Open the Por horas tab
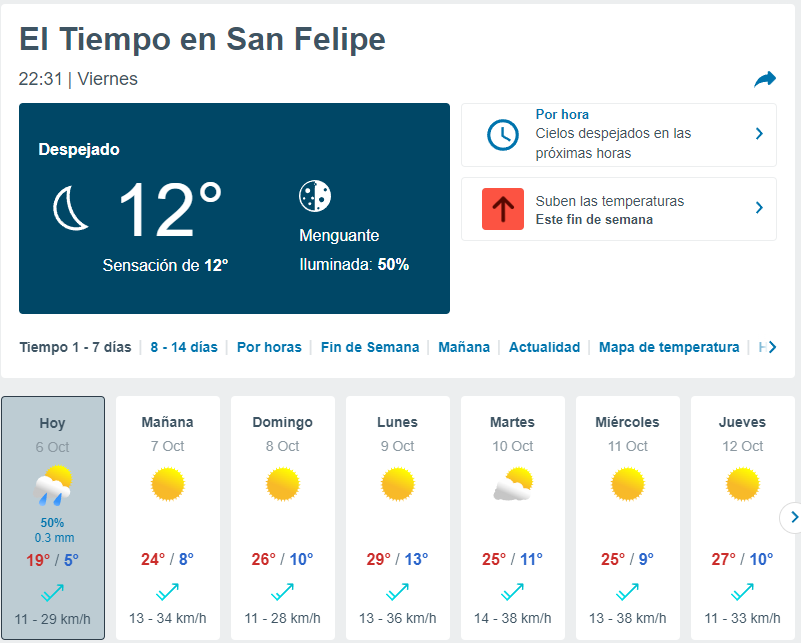The height and width of the screenshot is (643, 801). tap(269, 347)
